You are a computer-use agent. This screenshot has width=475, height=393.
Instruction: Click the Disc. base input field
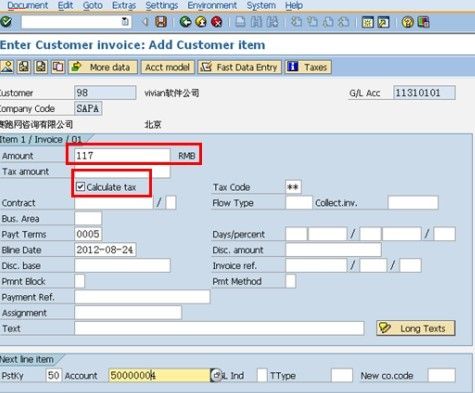(x=122, y=265)
